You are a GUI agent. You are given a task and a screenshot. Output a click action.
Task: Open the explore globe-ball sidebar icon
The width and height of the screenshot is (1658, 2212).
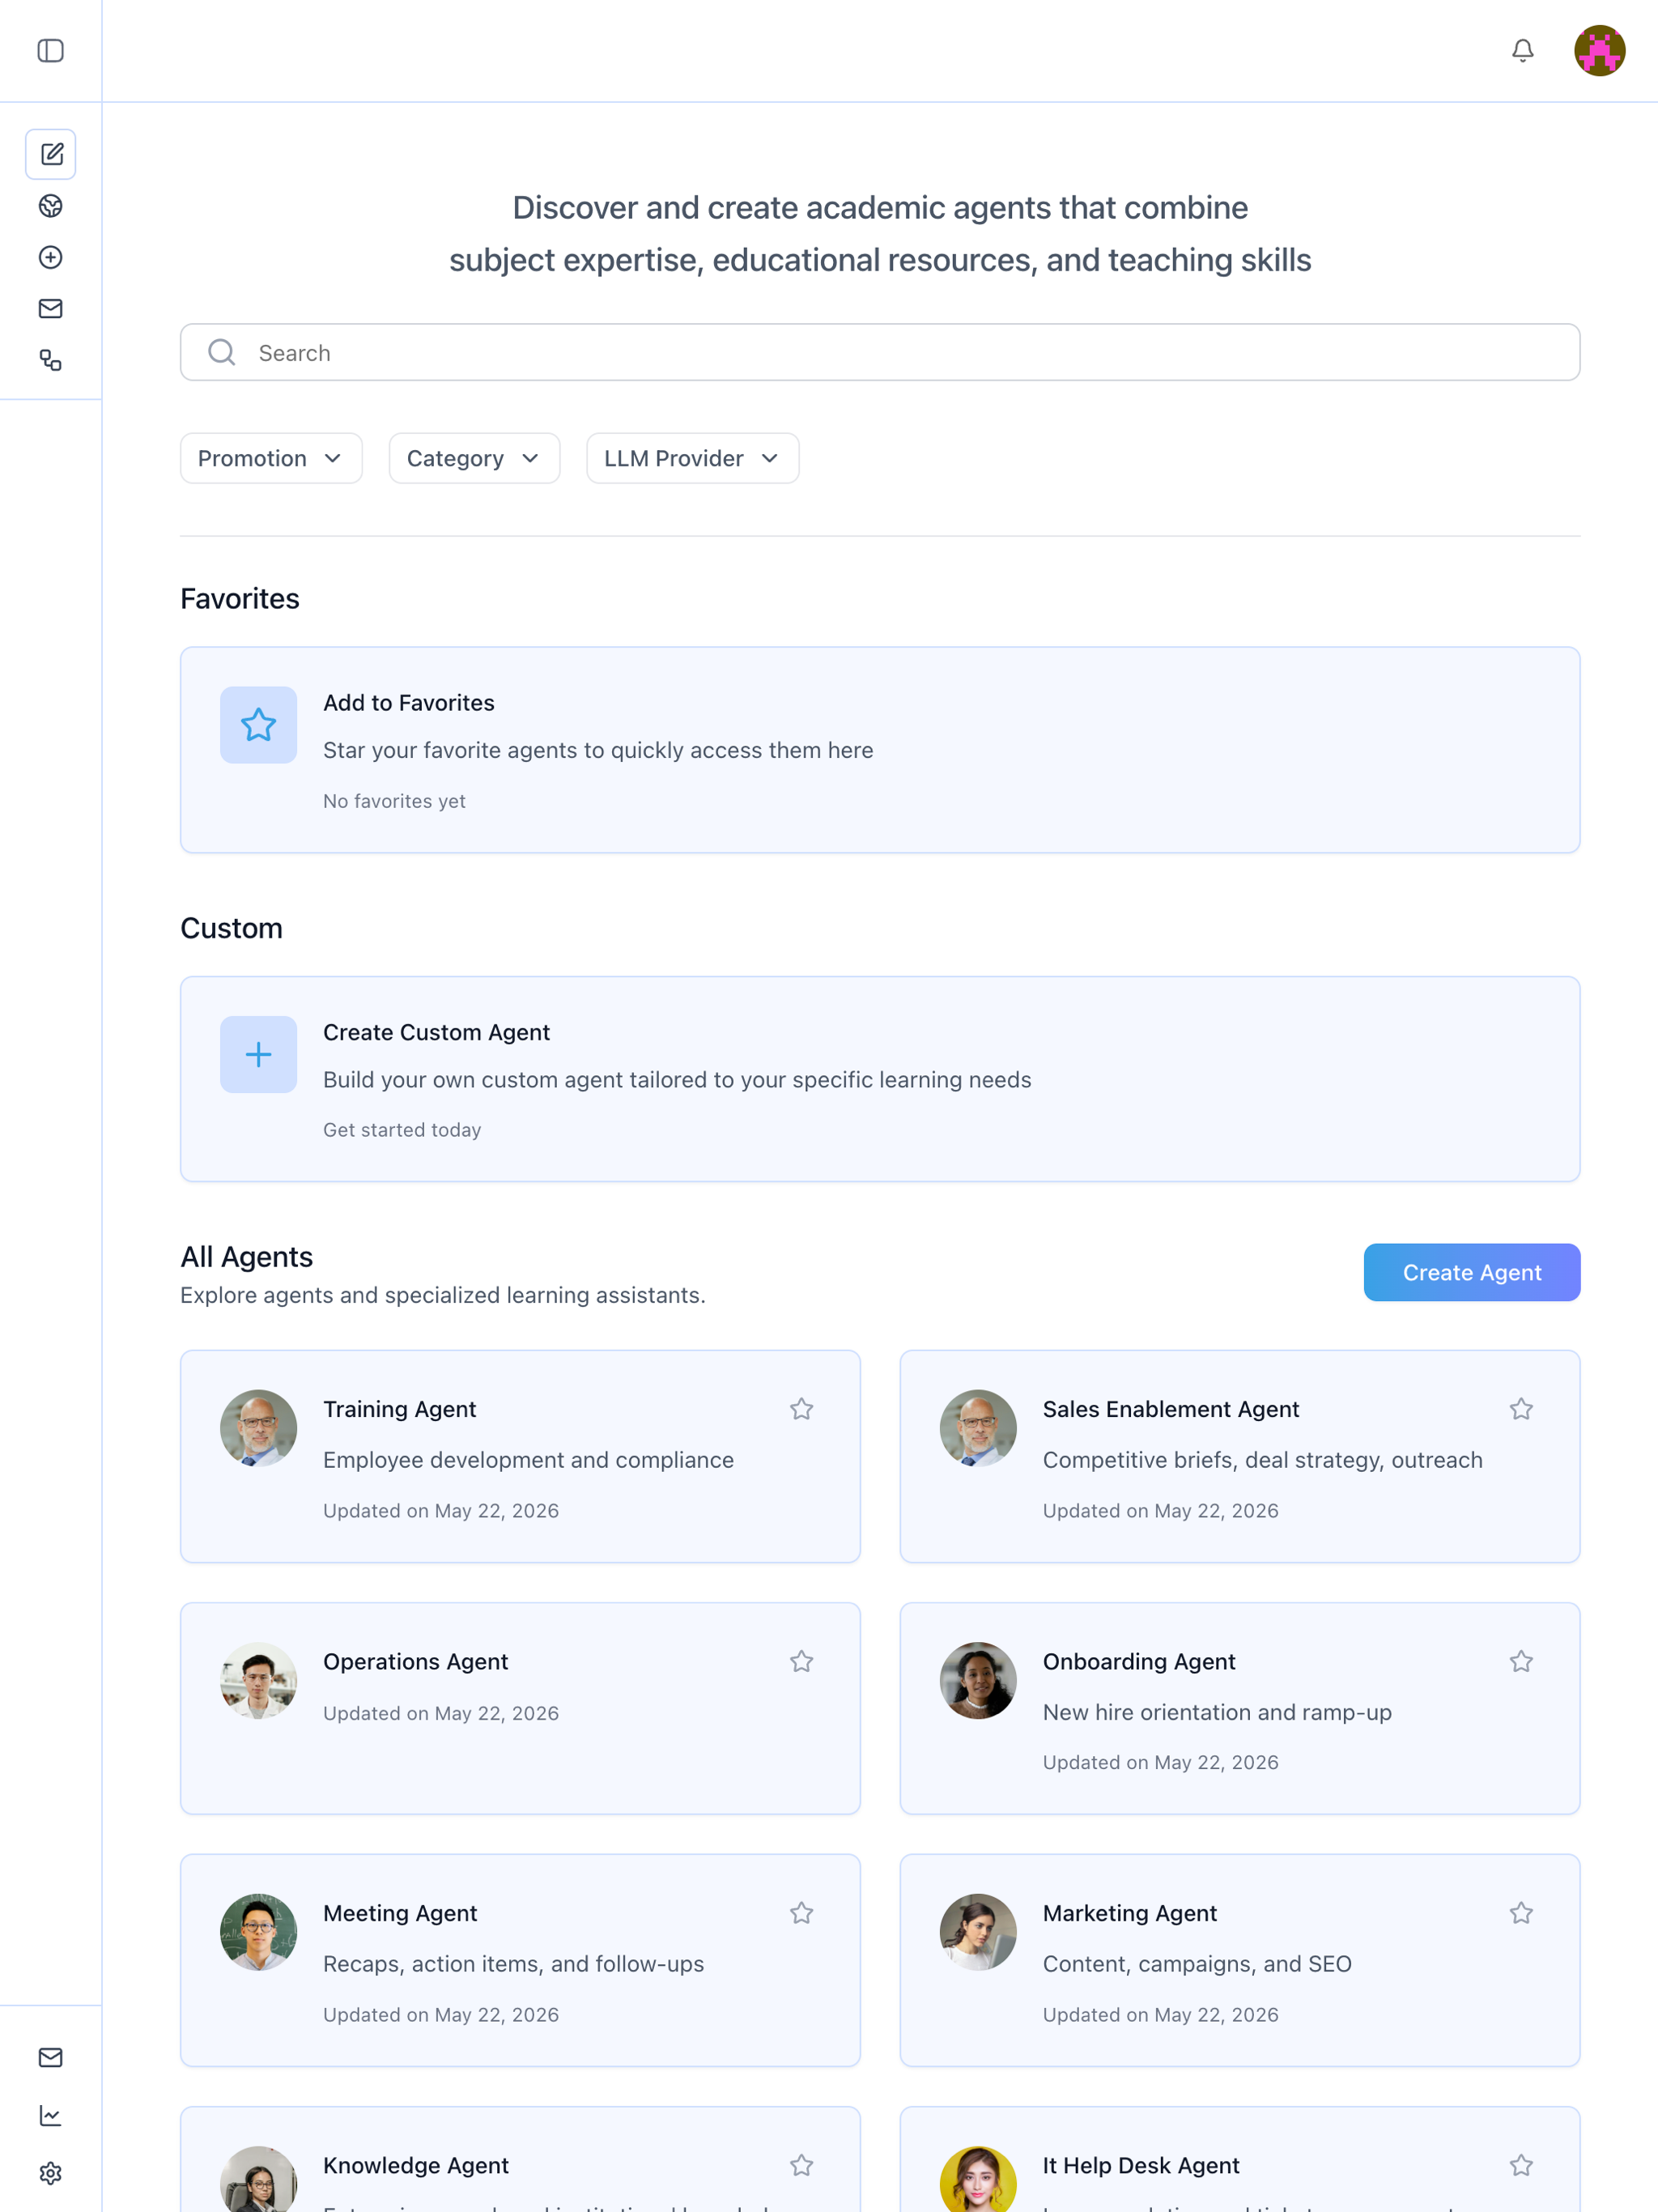pyautogui.click(x=51, y=206)
